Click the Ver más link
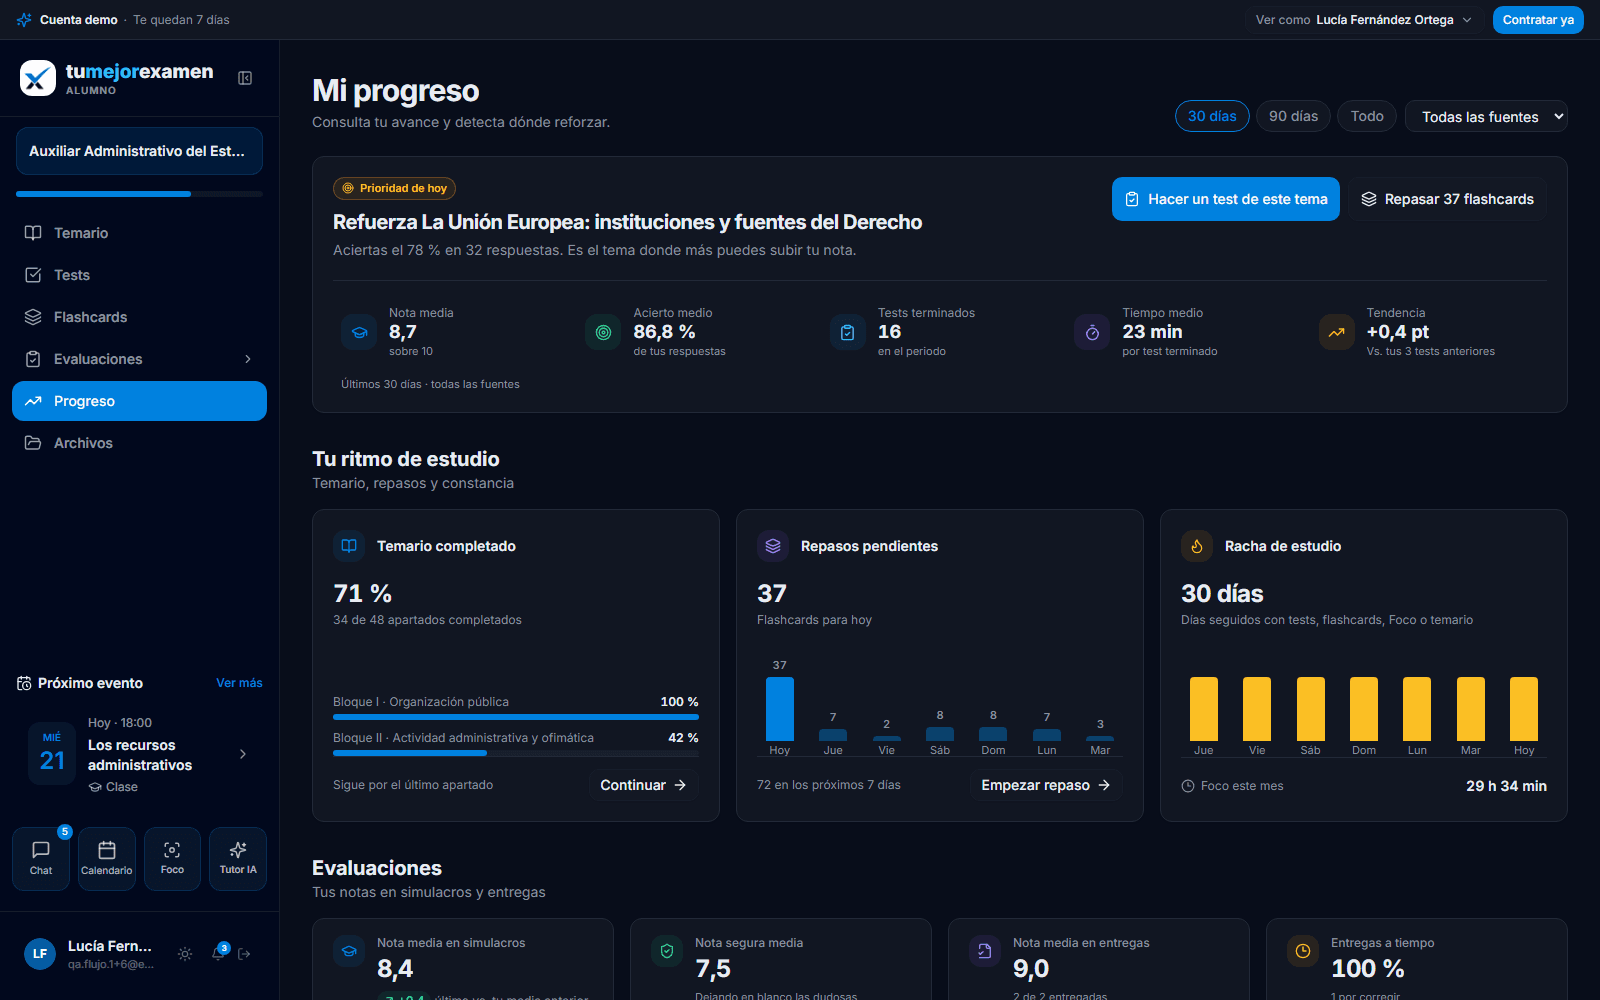1600x1000 pixels. (239, 683)
